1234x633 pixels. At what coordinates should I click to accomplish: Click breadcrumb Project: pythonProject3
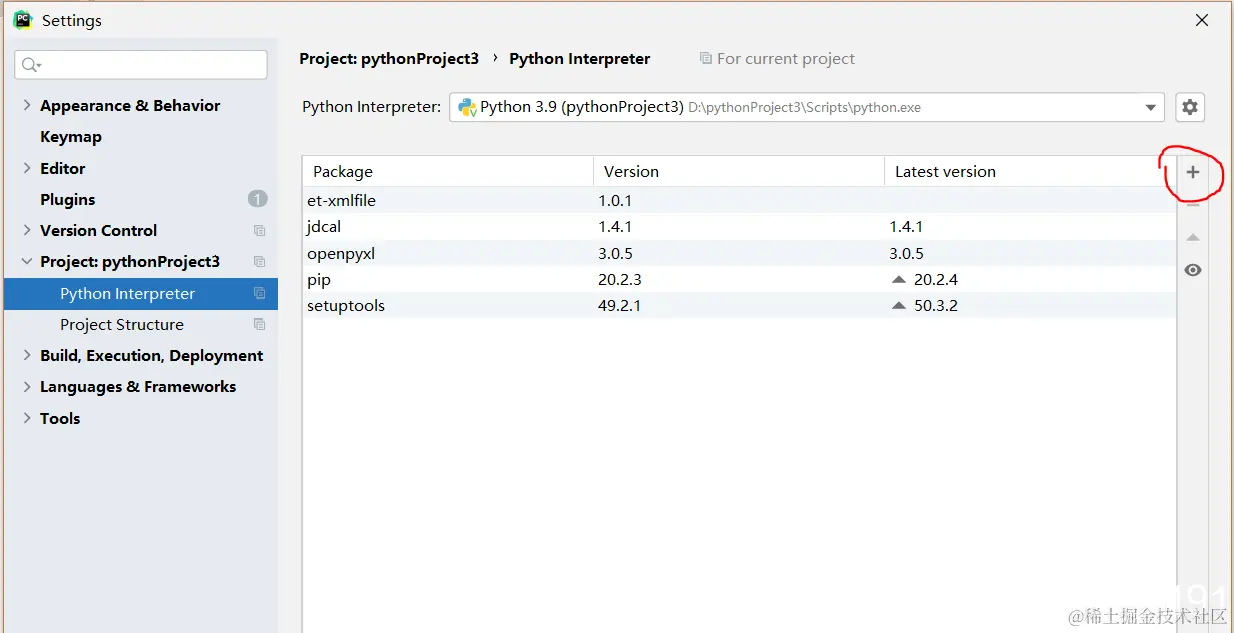389,59
